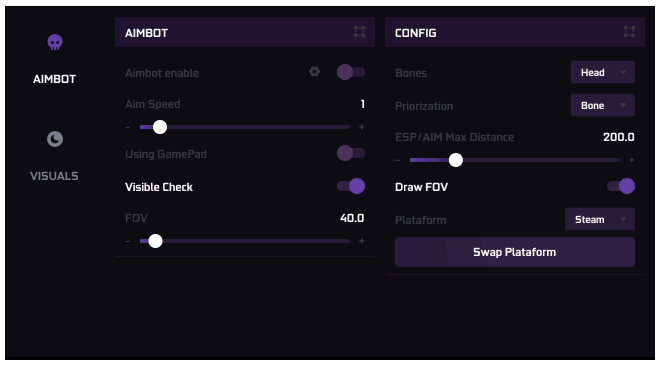Open the gear settings beside Aimbot enable
This screenshot has width=660, height=370.
[314, 72]
